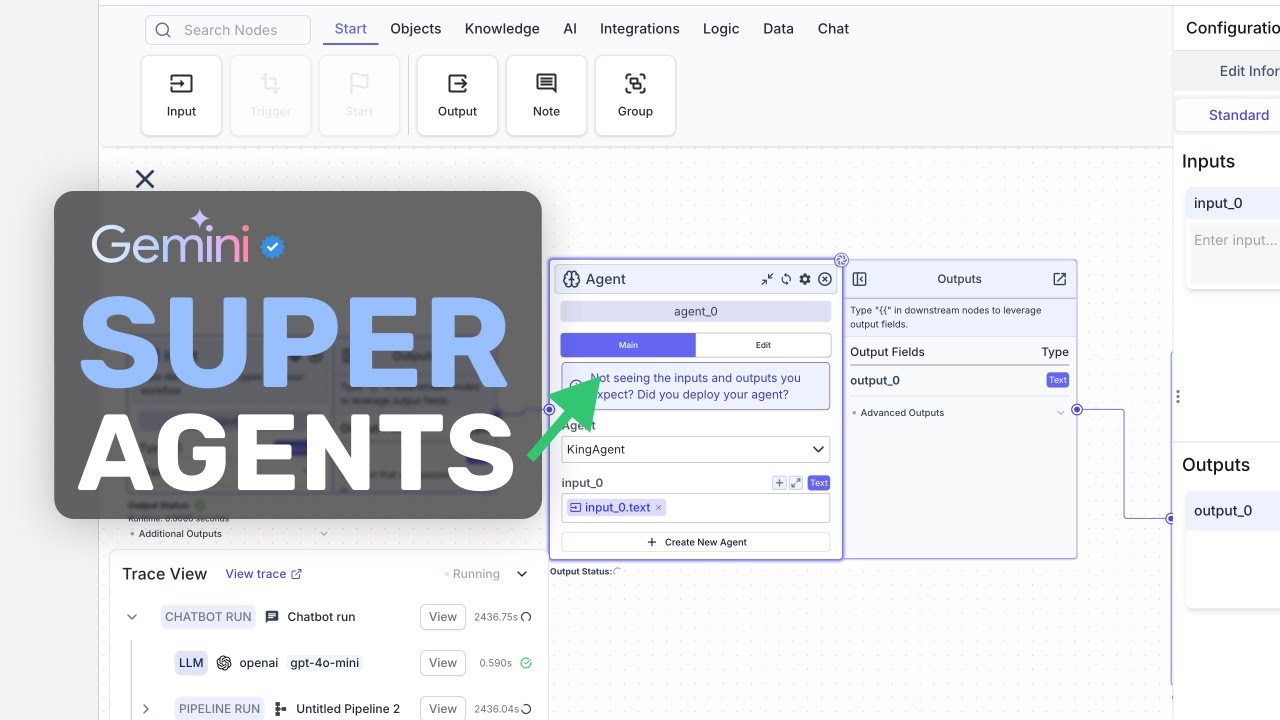Collapse the Agent node with shrink arrows
The height and width of the screenshot is (720, 1280).
pyautogui.click(x=767, y=279)
